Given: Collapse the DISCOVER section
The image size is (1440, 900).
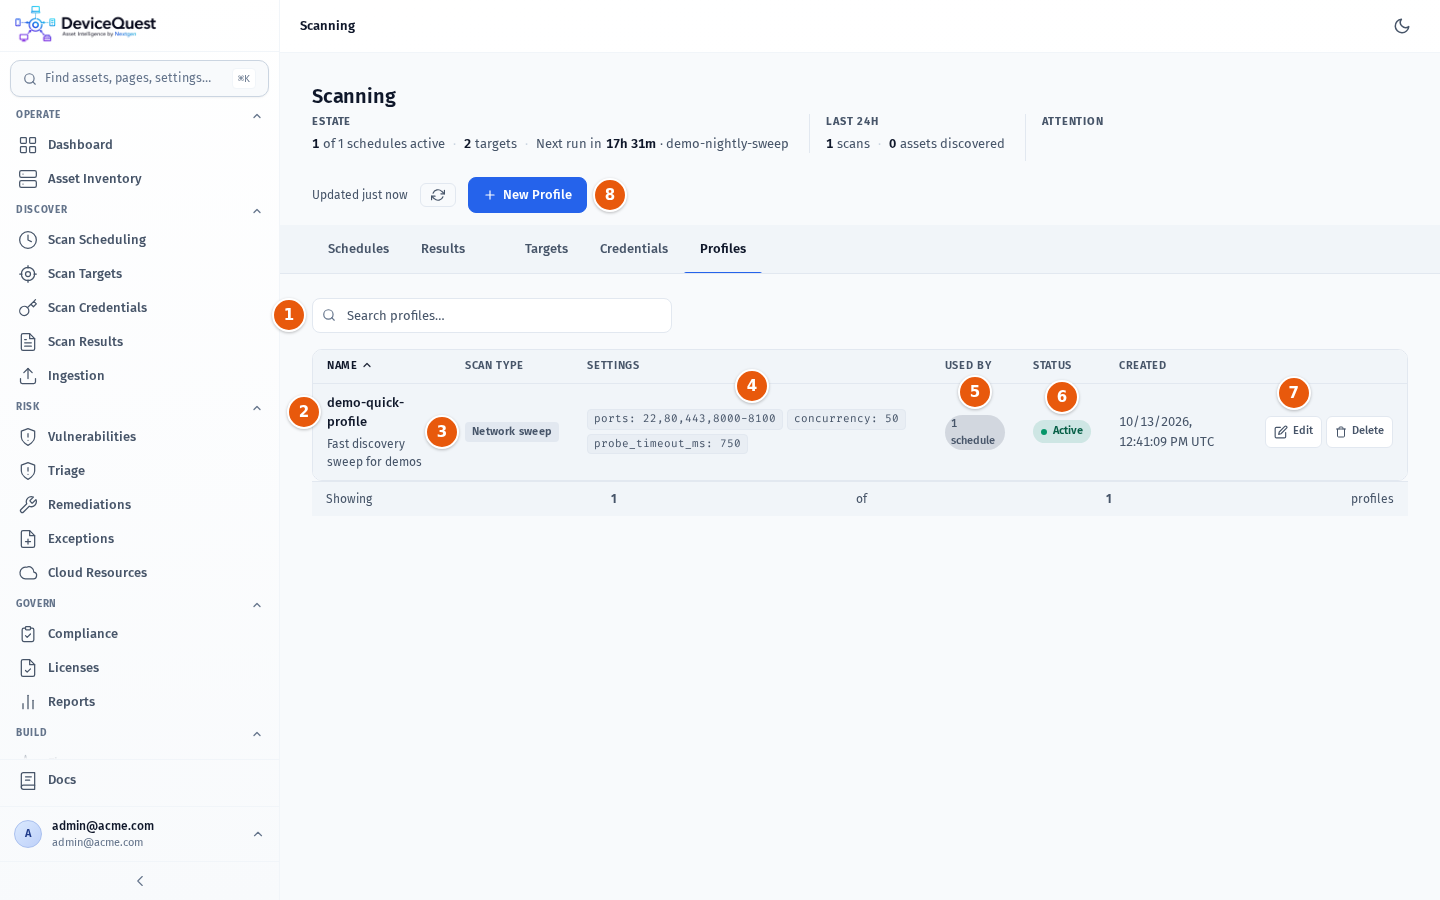Looking at the screenshot, I should (x=257, y=211).
